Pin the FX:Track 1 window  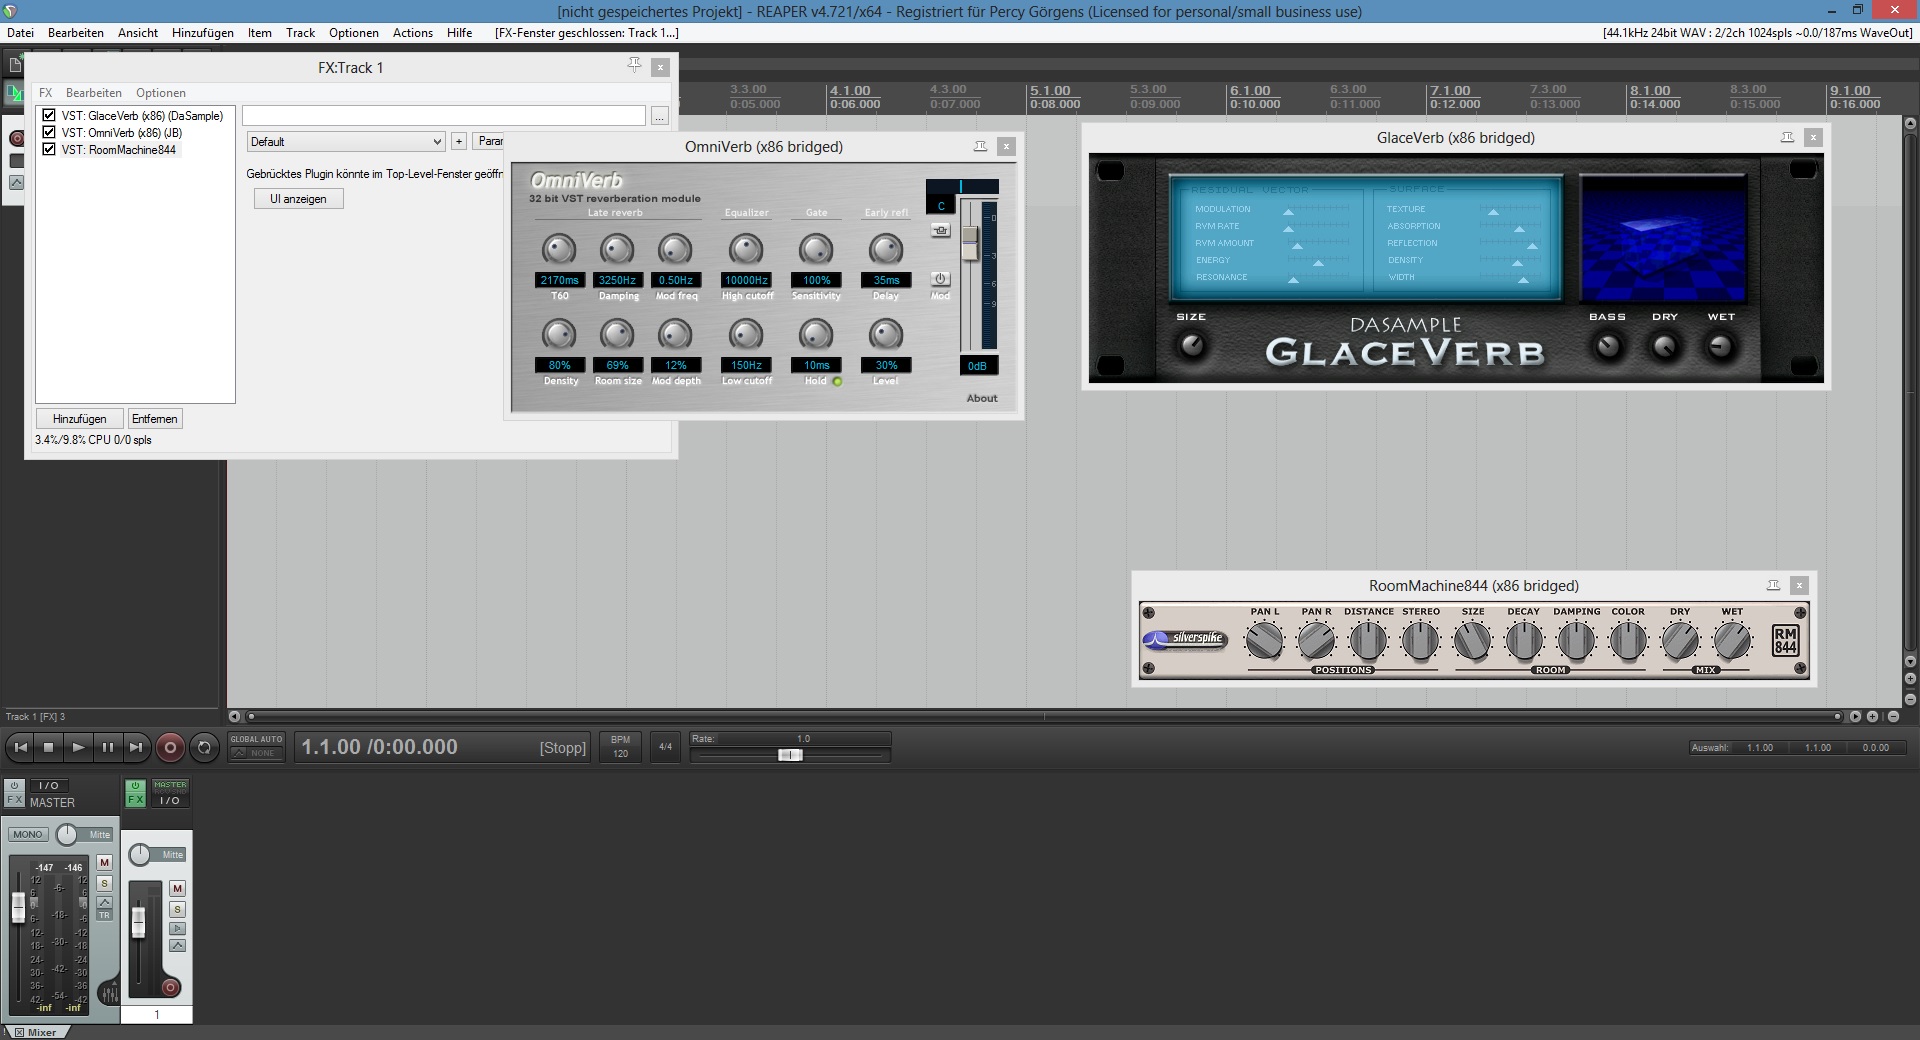634,66
